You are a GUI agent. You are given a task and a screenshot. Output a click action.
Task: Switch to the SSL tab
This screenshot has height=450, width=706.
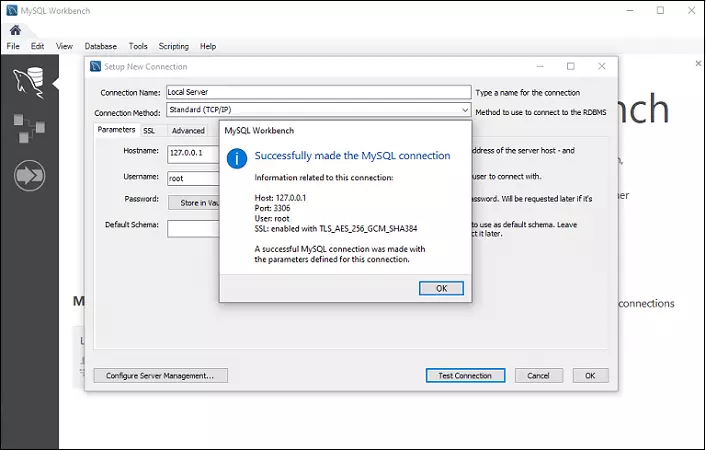click(x=149, y=131)
